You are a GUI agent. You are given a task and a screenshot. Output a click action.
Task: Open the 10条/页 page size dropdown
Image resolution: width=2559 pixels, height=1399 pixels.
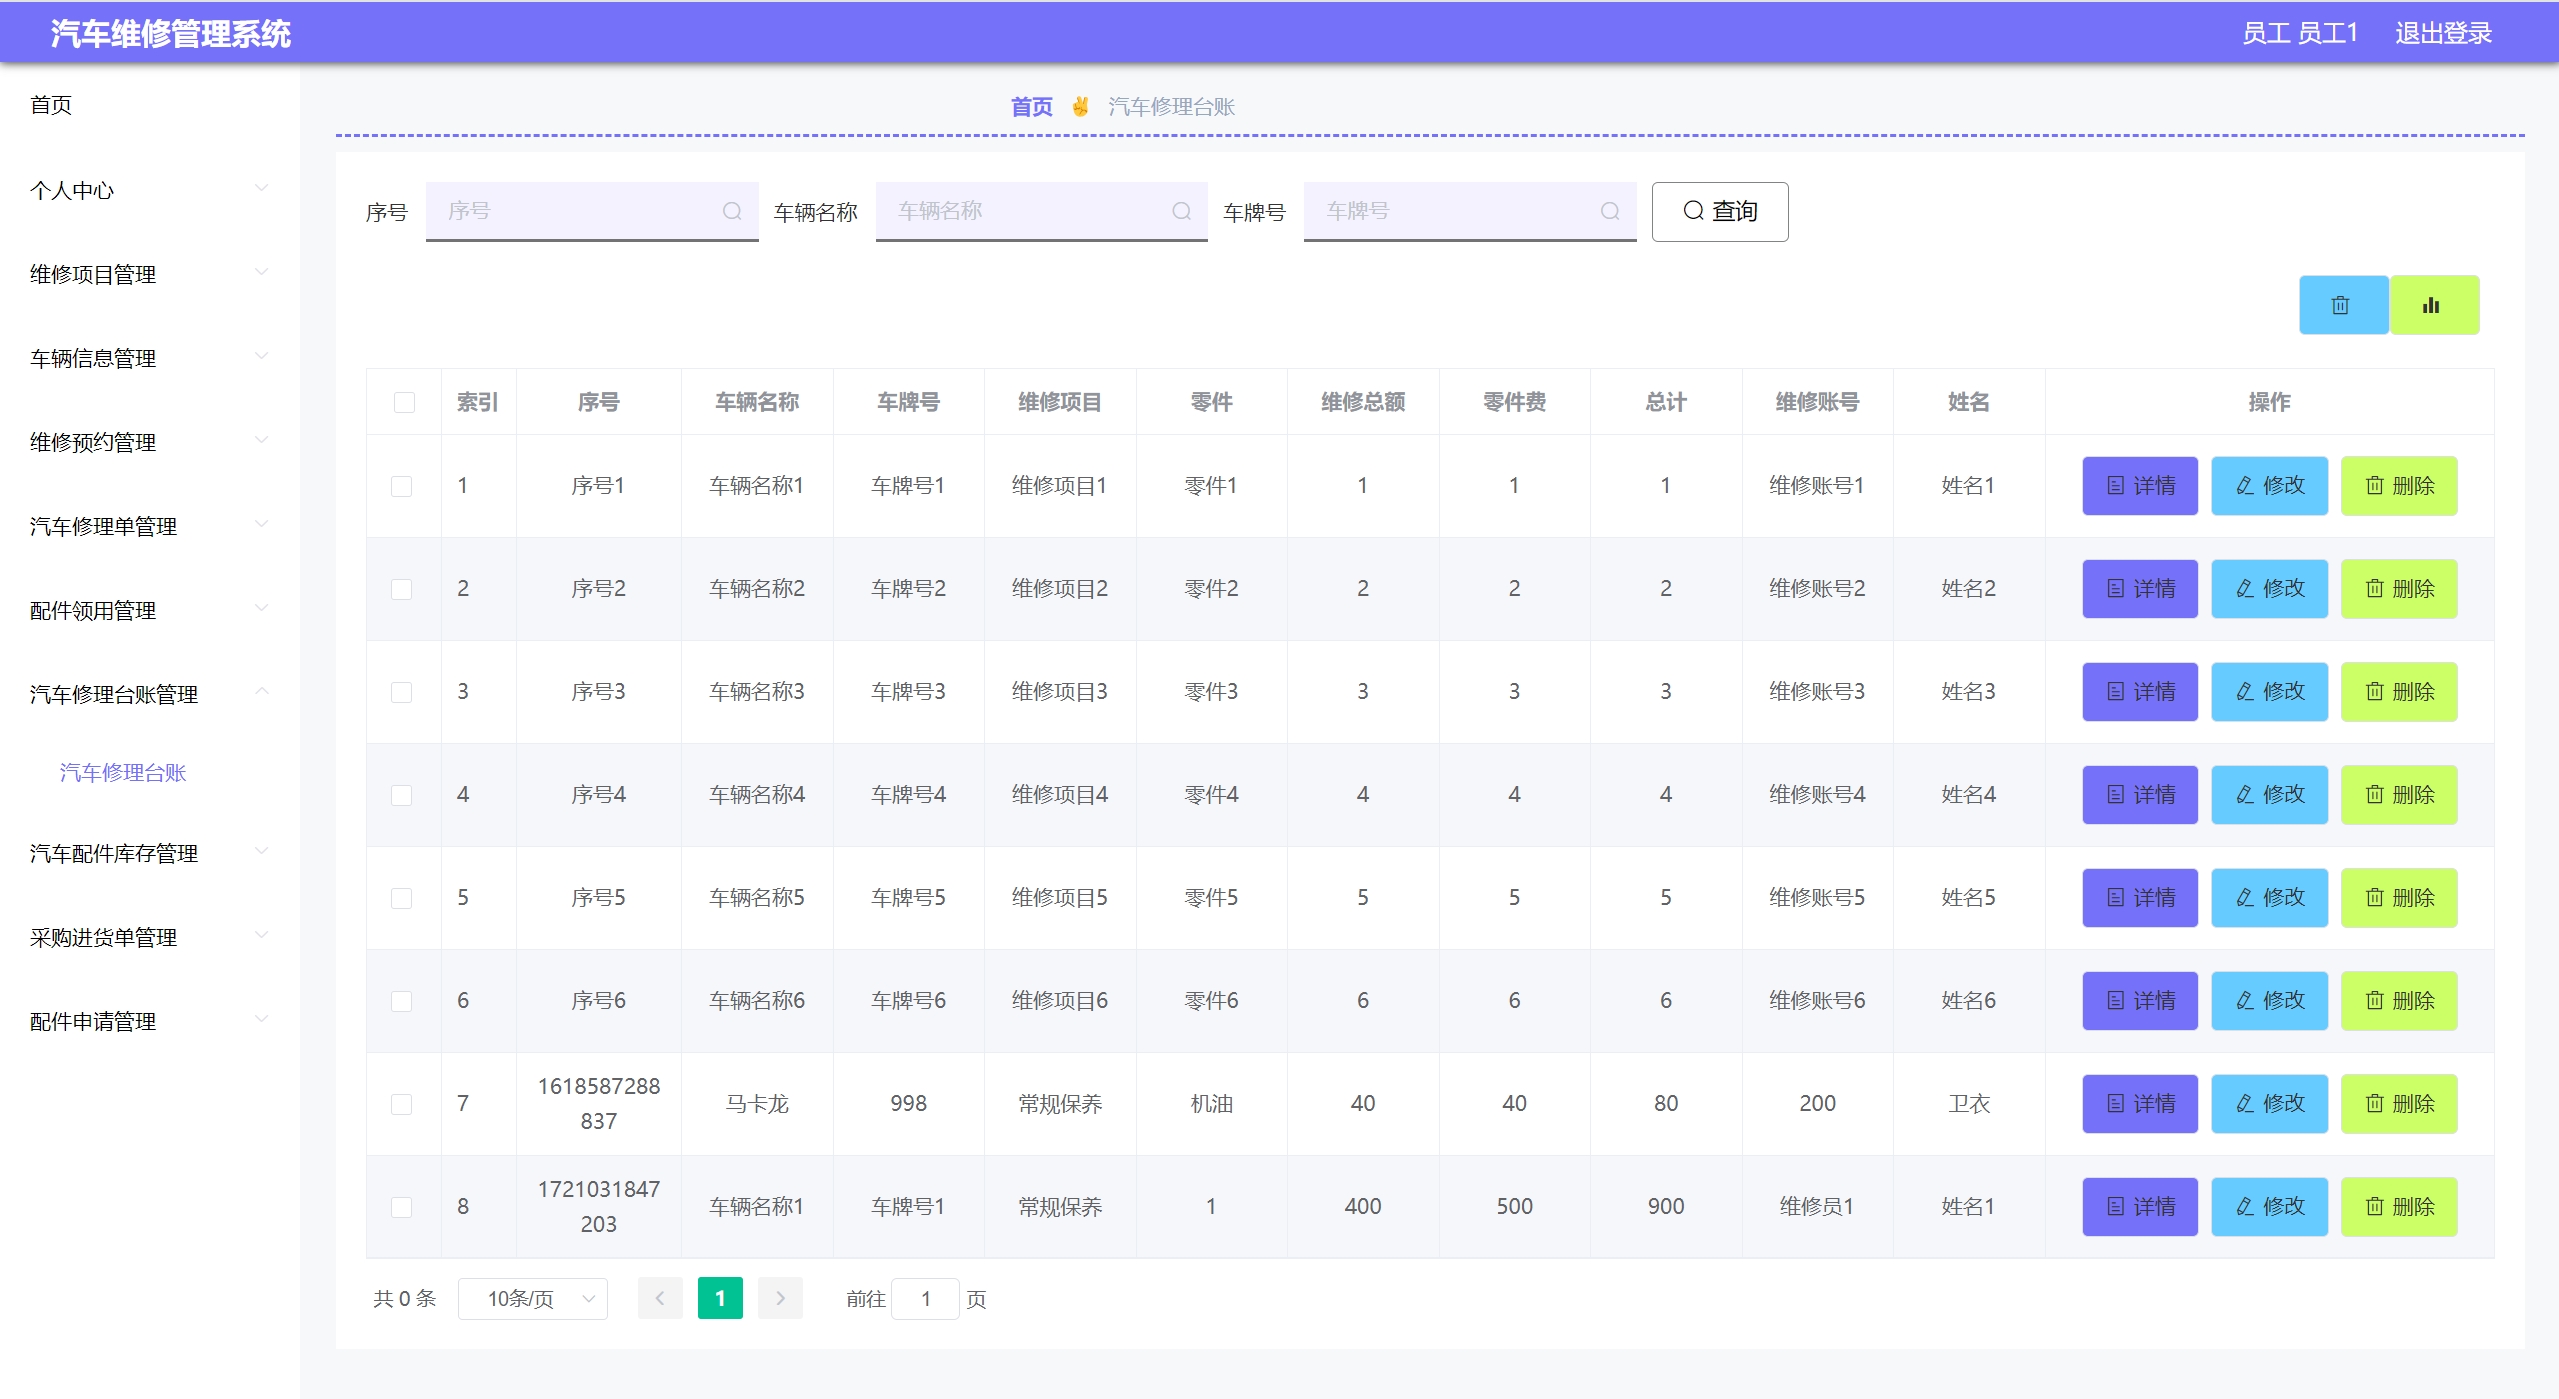point(532,1298)
